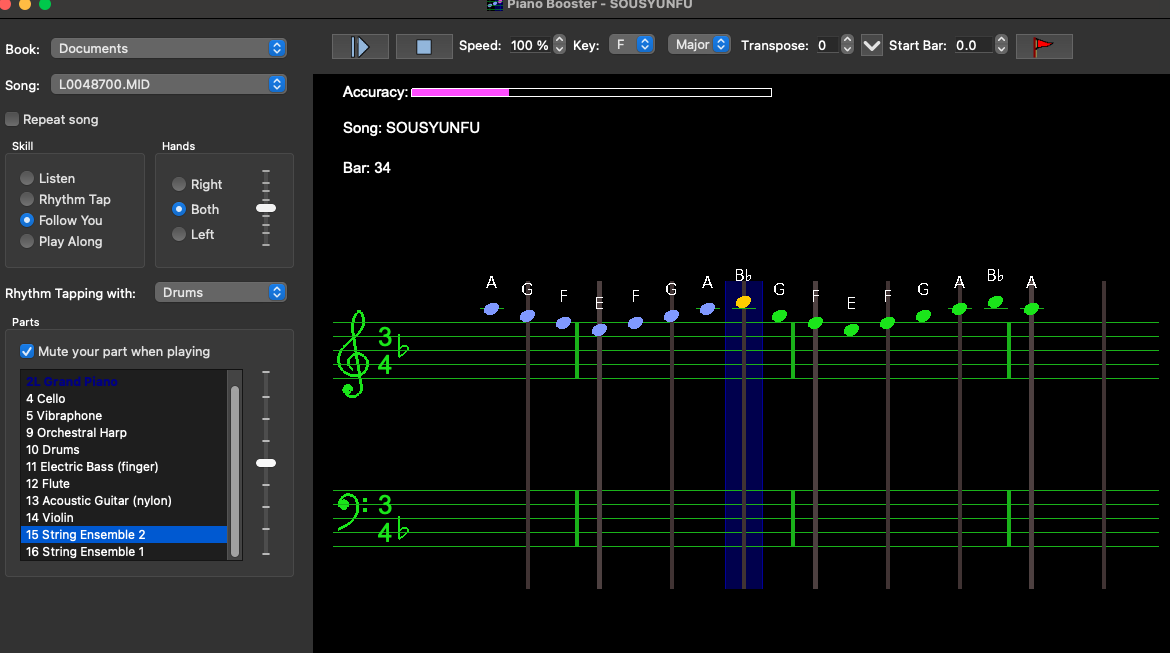Screen dimensions: 1170x653
Task: Uncheck Mute your part when playing
Action: (x=27, y=352)
